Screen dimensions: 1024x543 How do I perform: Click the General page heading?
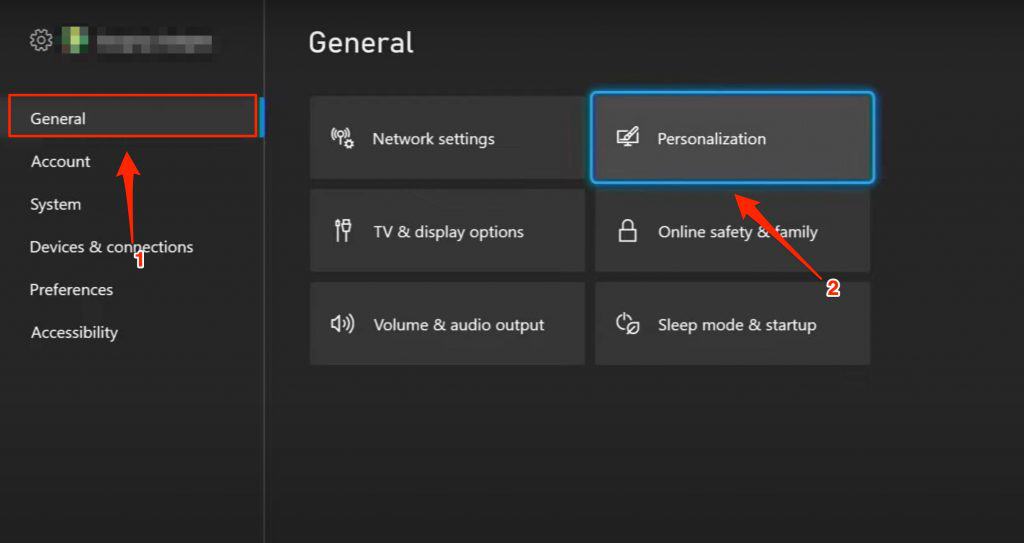click(361, 43)
